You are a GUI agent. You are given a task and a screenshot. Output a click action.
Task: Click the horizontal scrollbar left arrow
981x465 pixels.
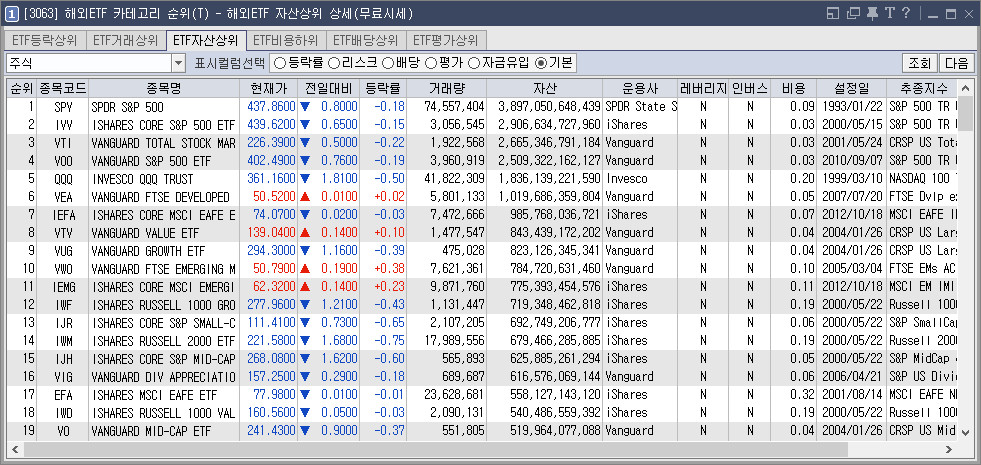15,449
